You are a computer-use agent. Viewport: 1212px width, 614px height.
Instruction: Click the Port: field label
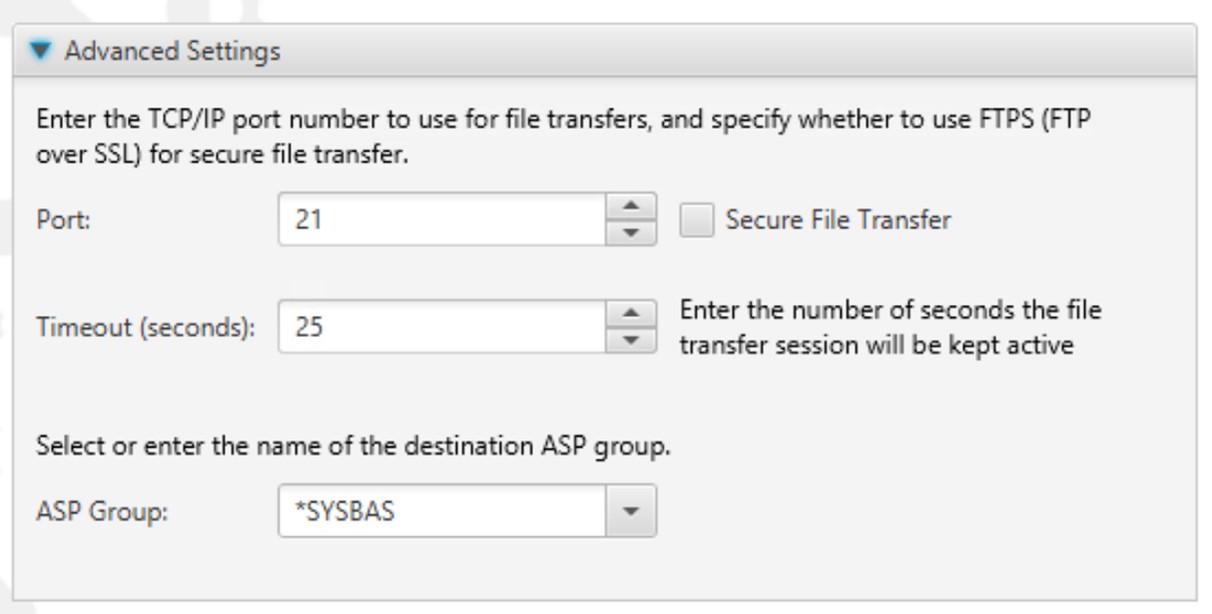pos(63,220)
